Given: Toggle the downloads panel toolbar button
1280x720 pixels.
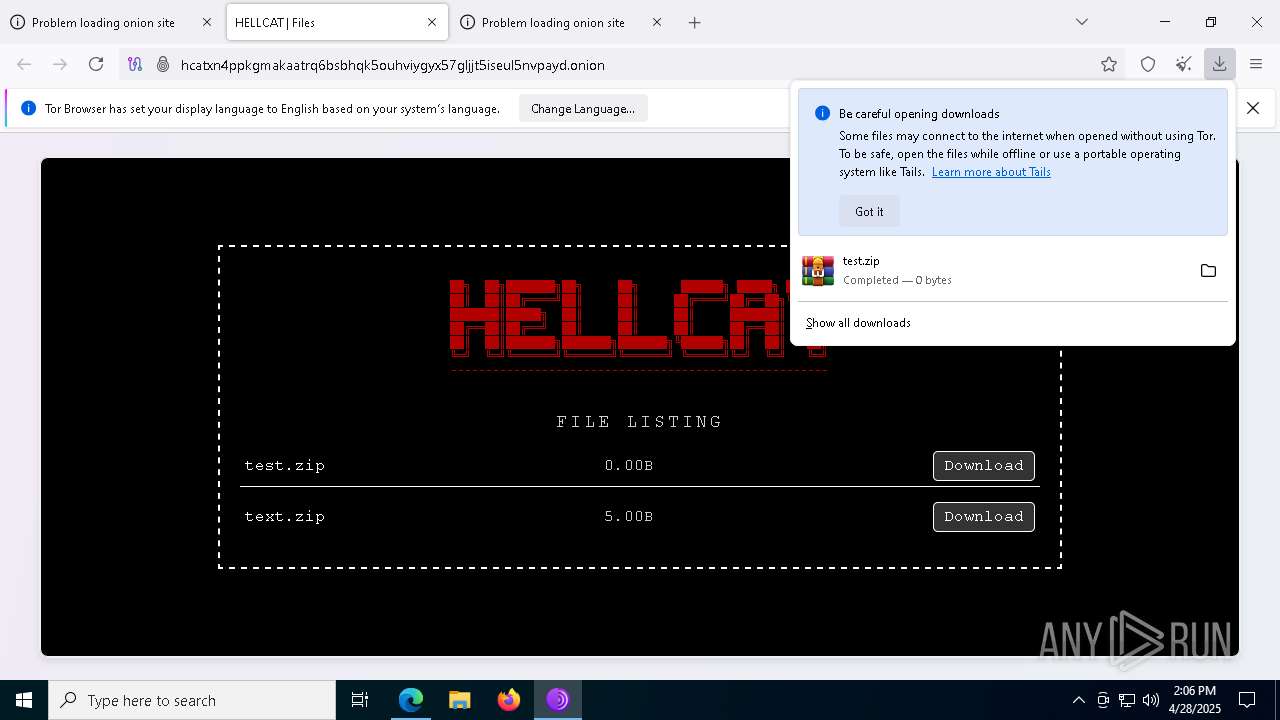Looking at the screenshot, I should pos(1220,64).
